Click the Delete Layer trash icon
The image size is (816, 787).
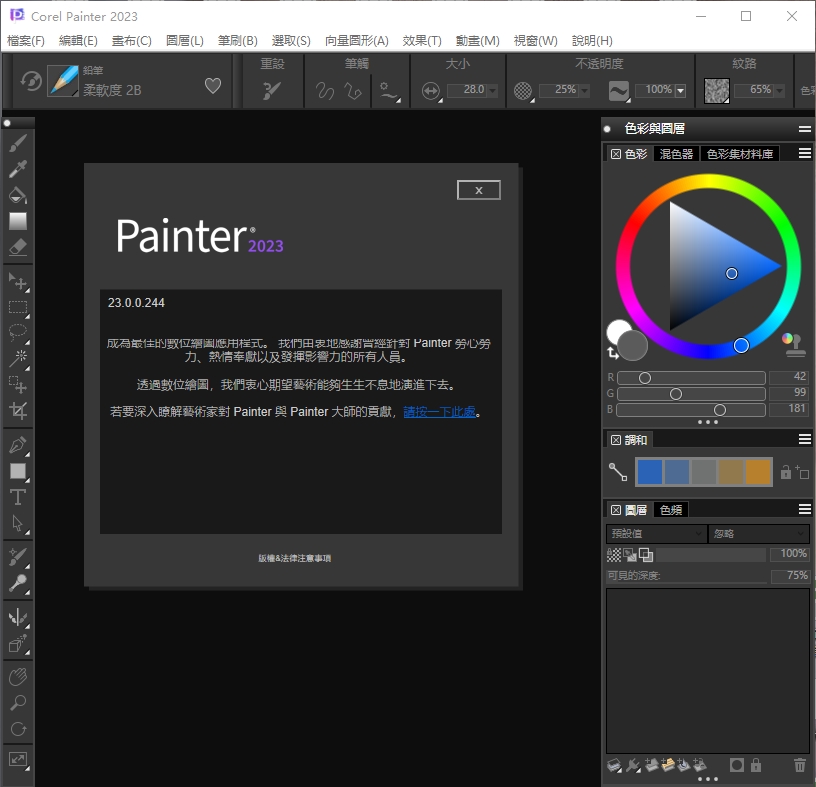click(798, 765)
